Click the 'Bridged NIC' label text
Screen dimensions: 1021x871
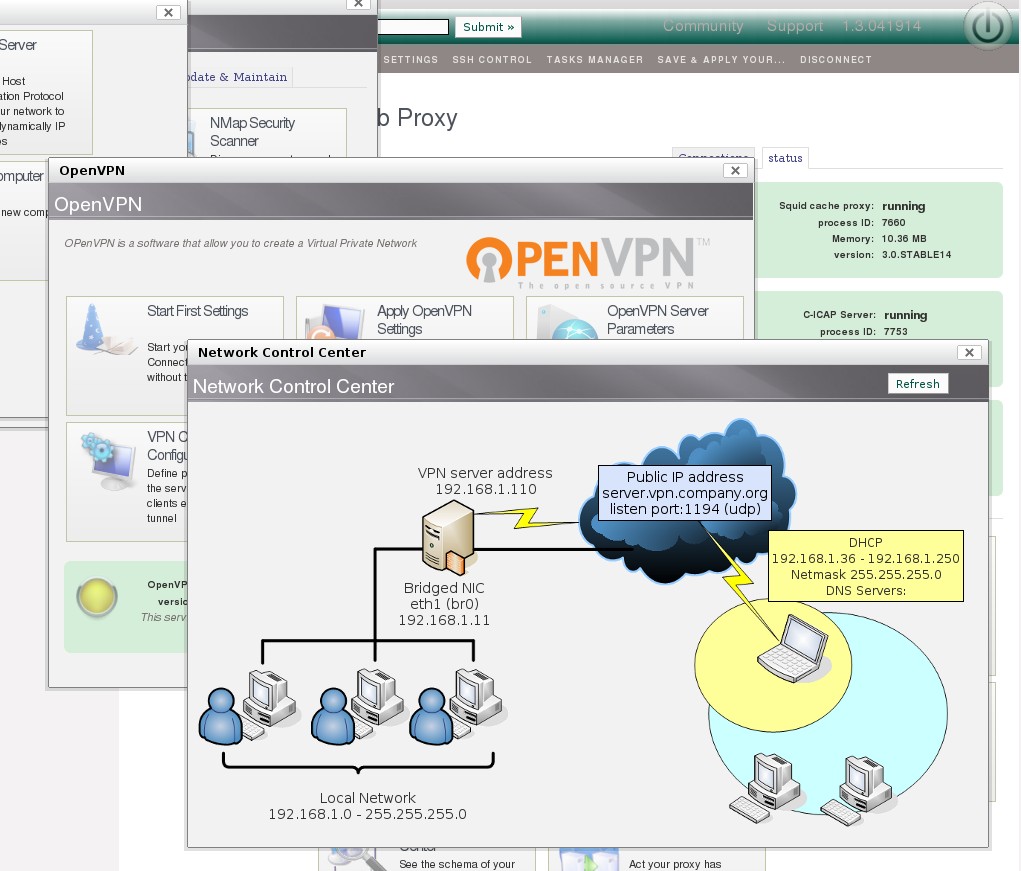click(x=444, y=588)
